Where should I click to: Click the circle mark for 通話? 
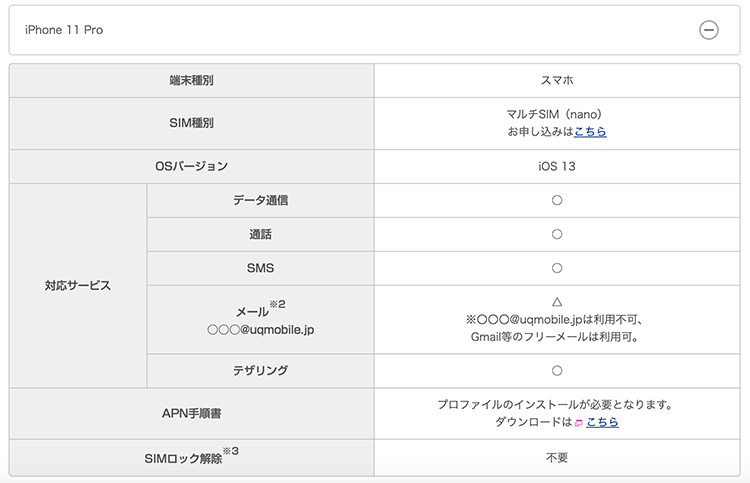[557, 234]
